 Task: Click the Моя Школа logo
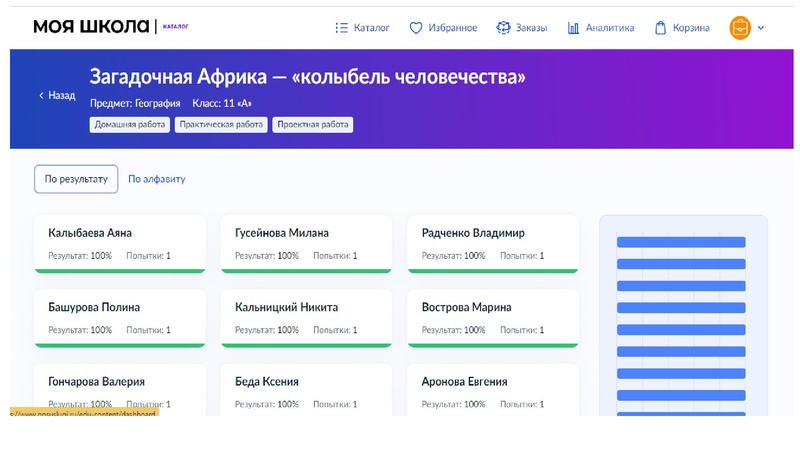pyautogui.click(x=91, y=26)
